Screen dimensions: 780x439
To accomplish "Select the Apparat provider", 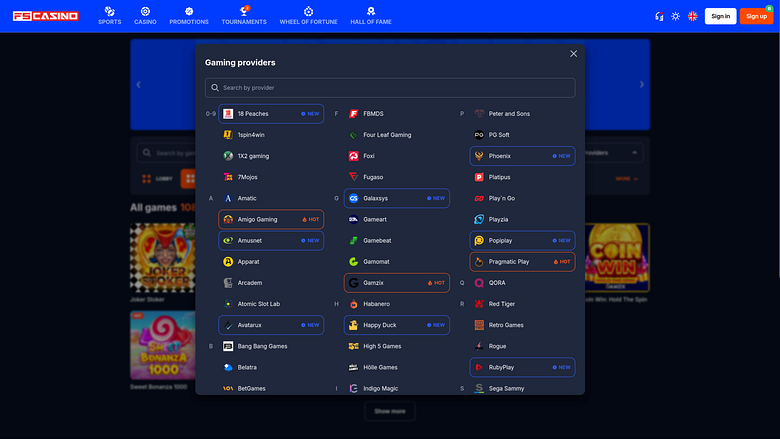I will click(271, 262).
